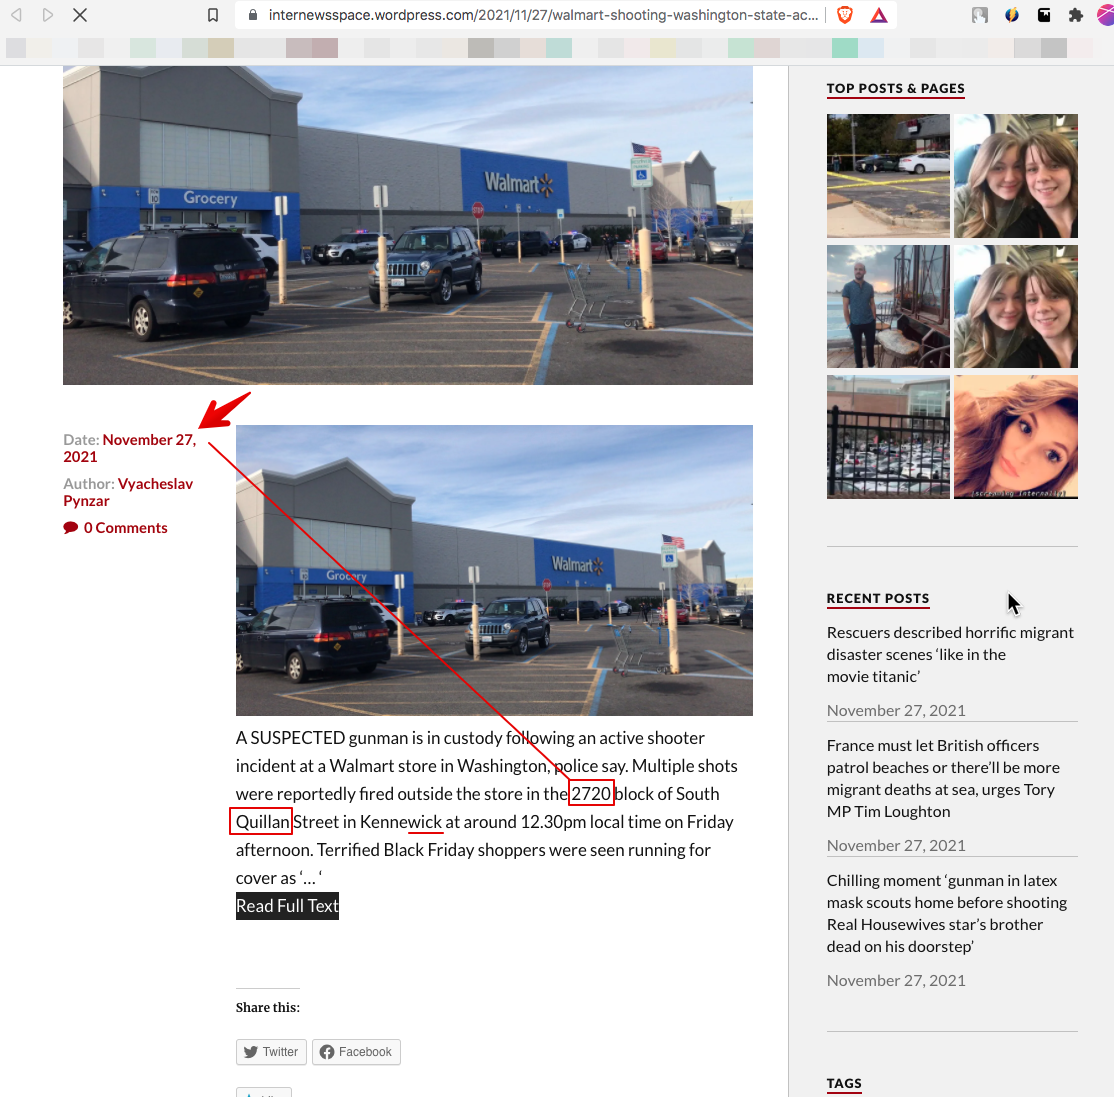Open recent post about France and British officers
Viewport: 1114px width, 1104px height.
(x=943, y=779)
